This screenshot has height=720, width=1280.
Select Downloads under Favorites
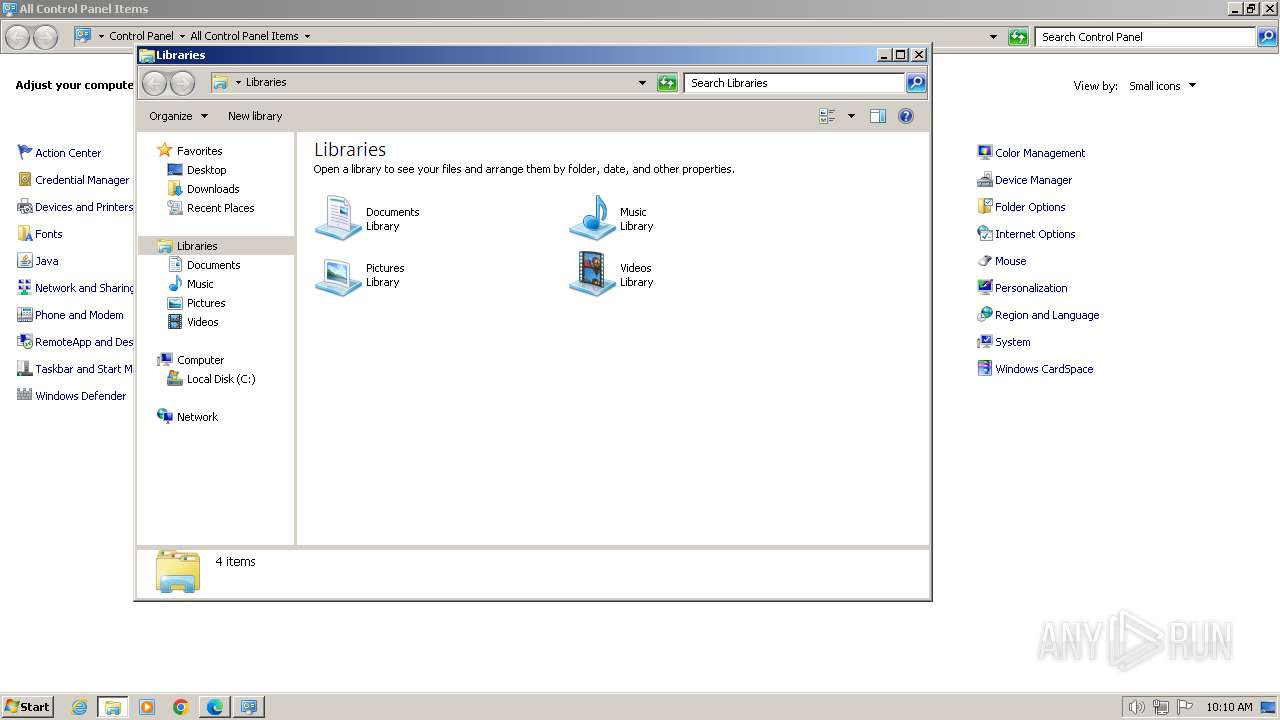pyautogui.click(x=213, y=189)
